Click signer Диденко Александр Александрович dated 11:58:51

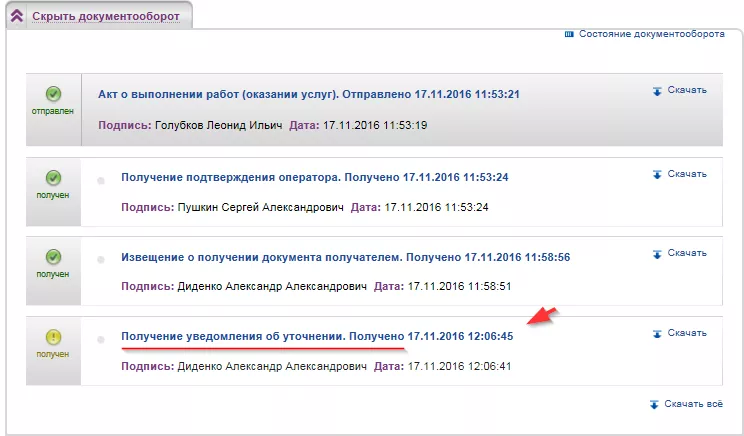pyautogui.click(x=272, y=287)
